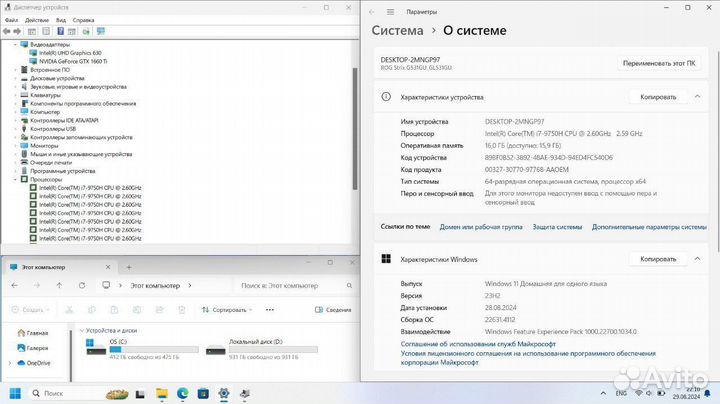The width and height of the screenshot is (720, 404).
Task: Open Explorer more options ellipsis
Action: pos(270,310)
